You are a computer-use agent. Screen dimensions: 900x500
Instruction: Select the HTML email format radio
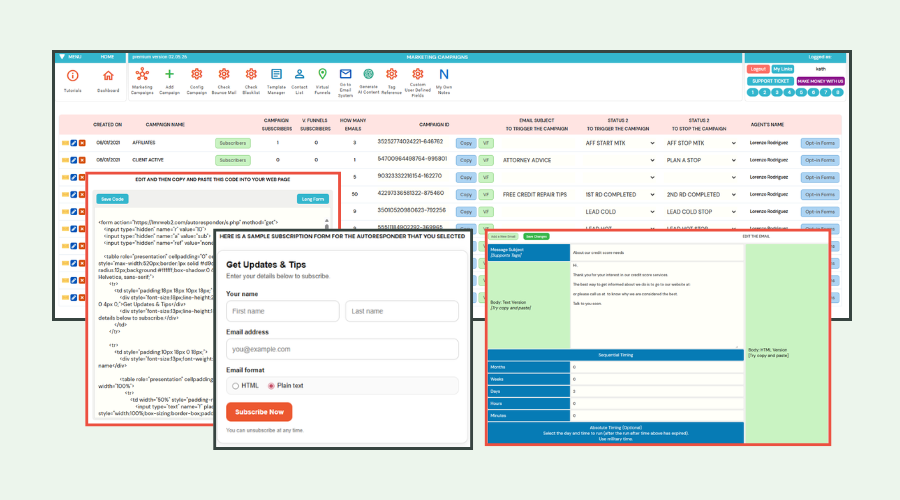coord(235,386)
